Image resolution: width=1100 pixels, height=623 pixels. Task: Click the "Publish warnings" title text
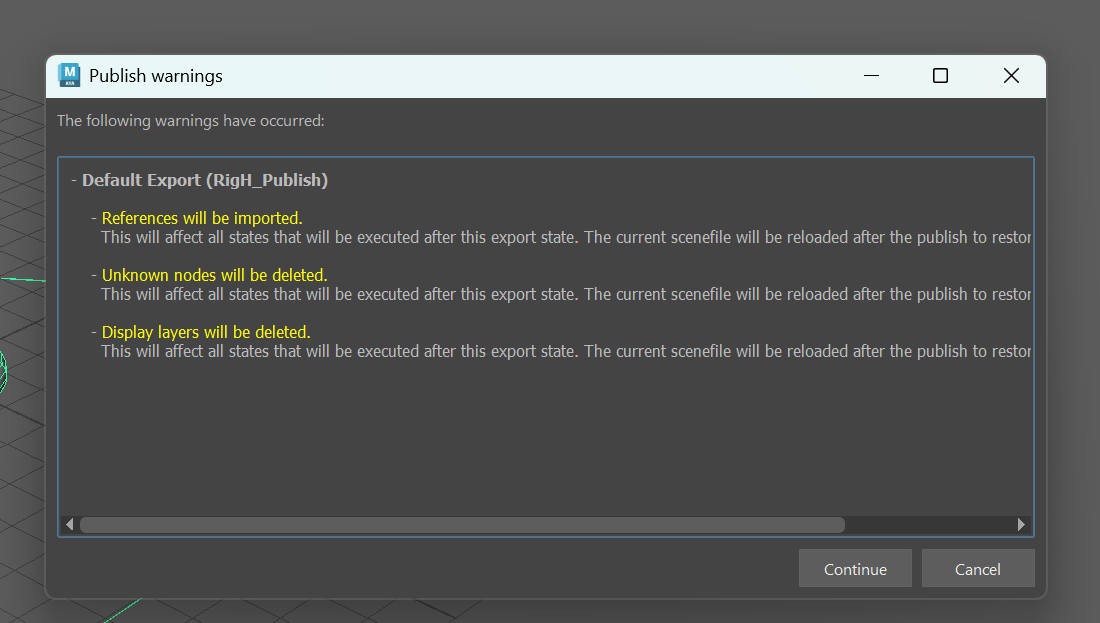156,76
